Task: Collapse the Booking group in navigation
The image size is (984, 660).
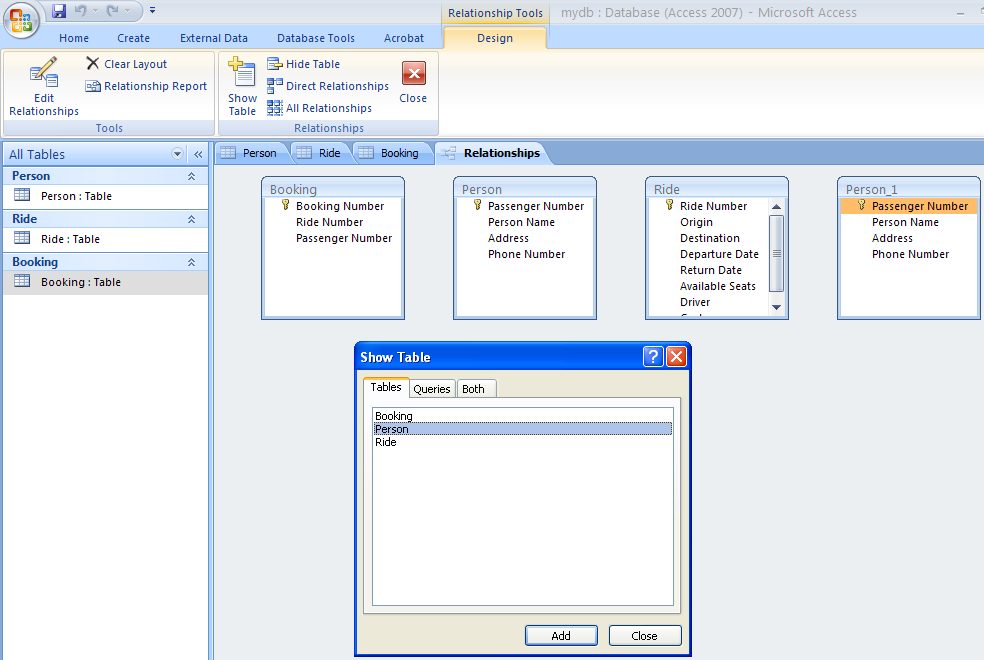Action: click(x=191, y=262)
